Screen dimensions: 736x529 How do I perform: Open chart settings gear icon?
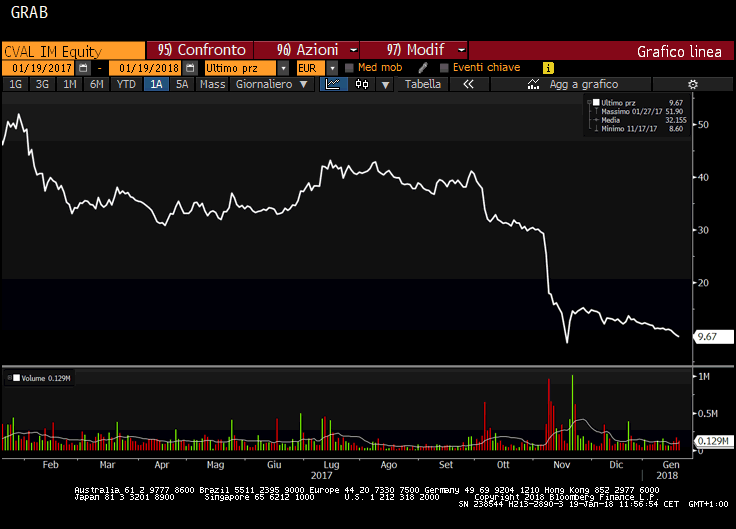(x=692, y=84)
